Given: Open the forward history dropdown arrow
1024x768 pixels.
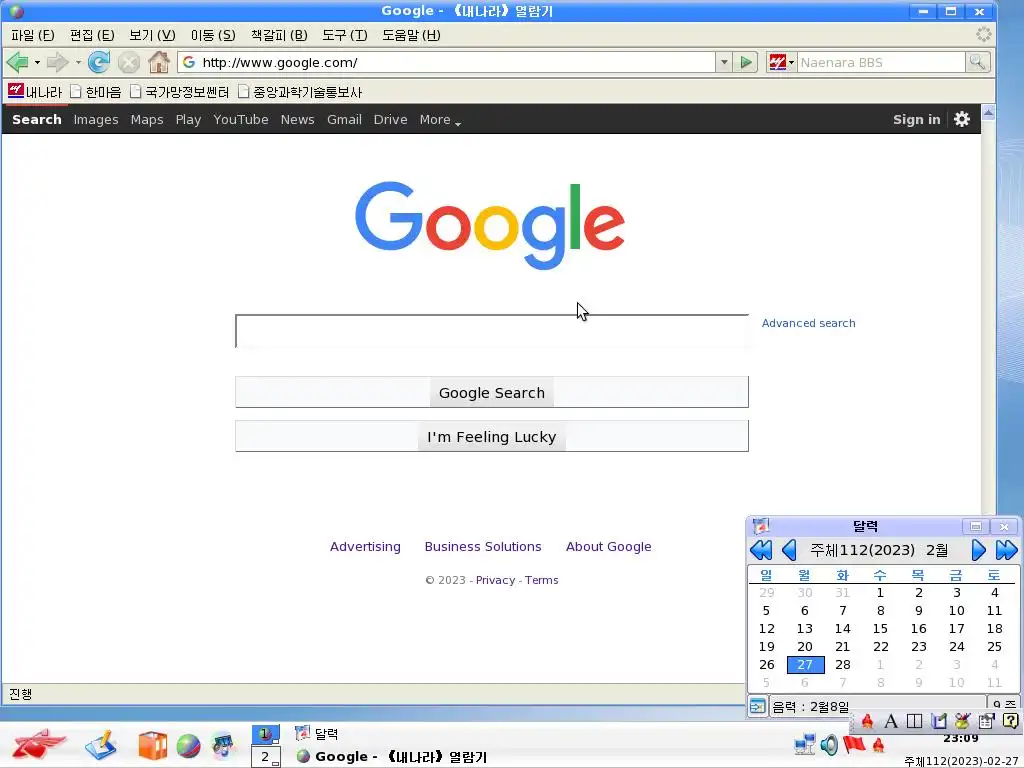Looking at the screenshot, I should (78, 63).
